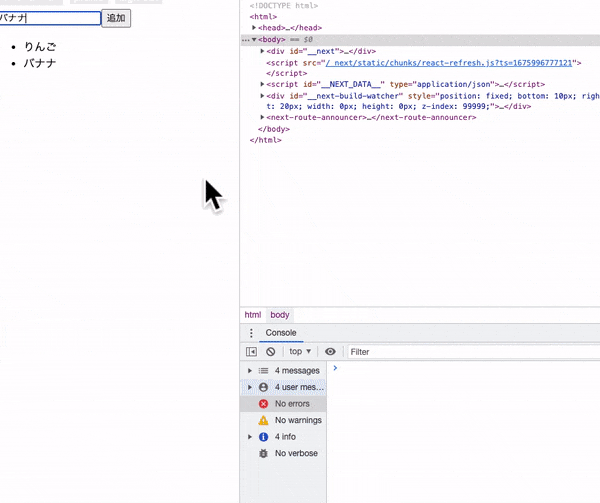Click the blue info circle icon
Screen dimensions: 600x503
pos(263,436)
